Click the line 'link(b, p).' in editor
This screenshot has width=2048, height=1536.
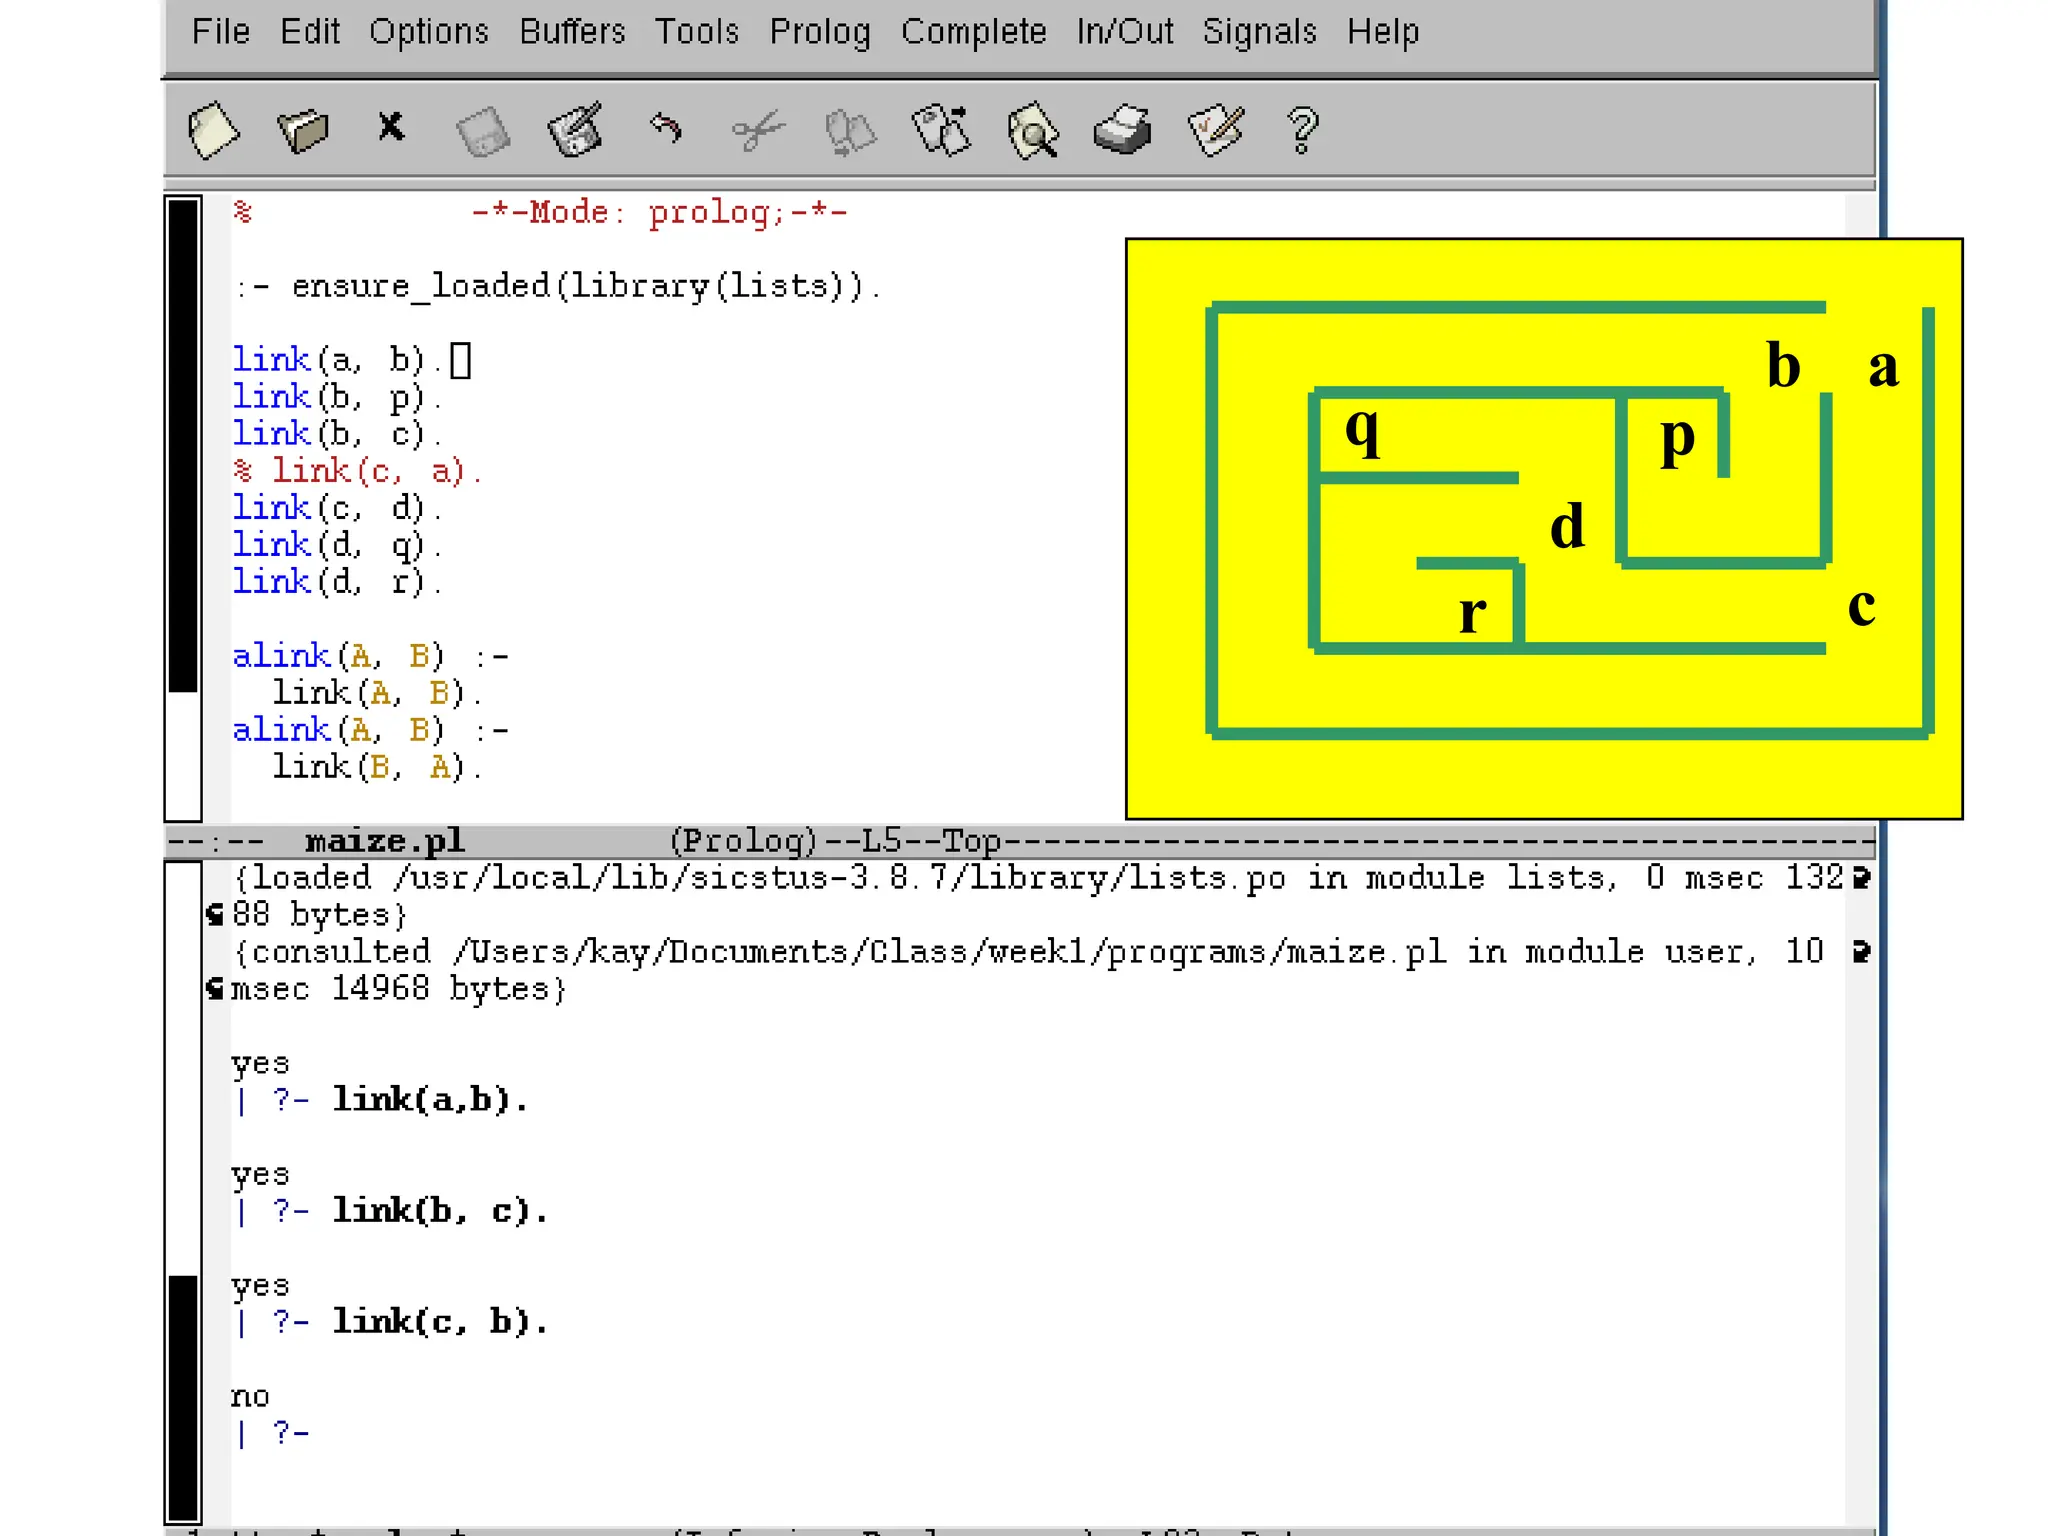(x=337, y=397)
